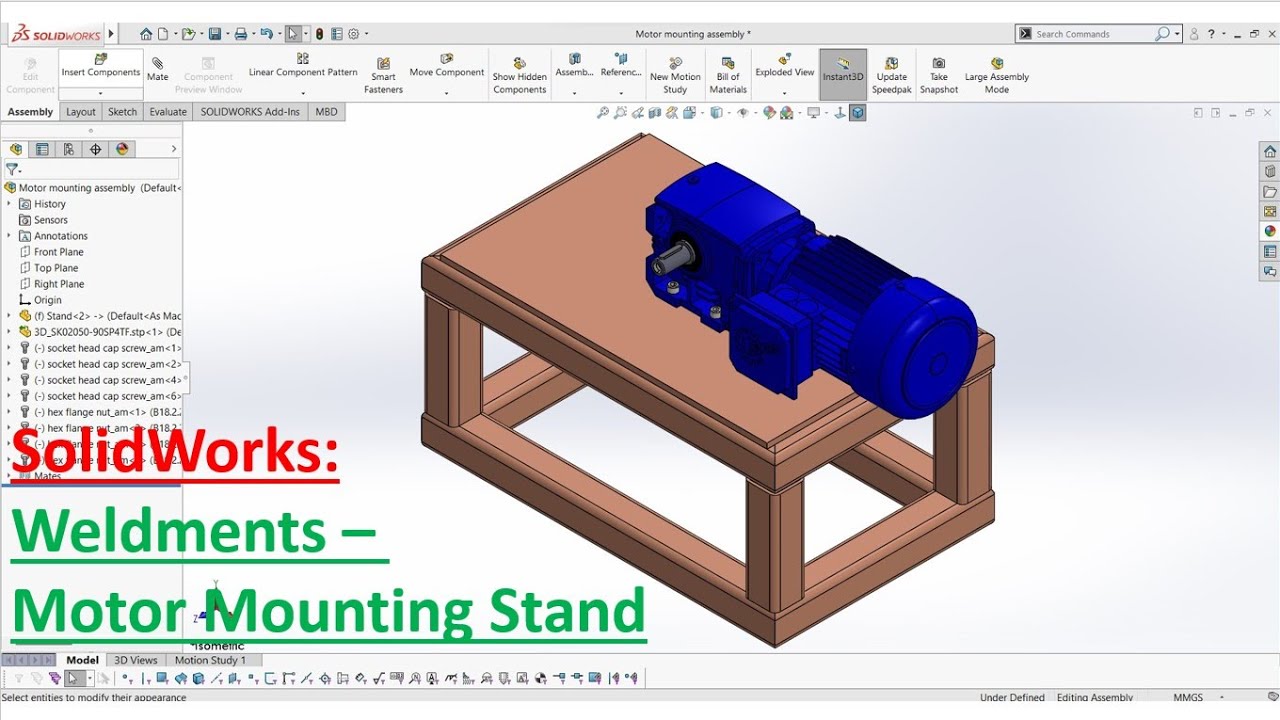Expand the Reference Geometry dropdown arrow
This screenshot has height=720, width=1280.
pos(621,94)
